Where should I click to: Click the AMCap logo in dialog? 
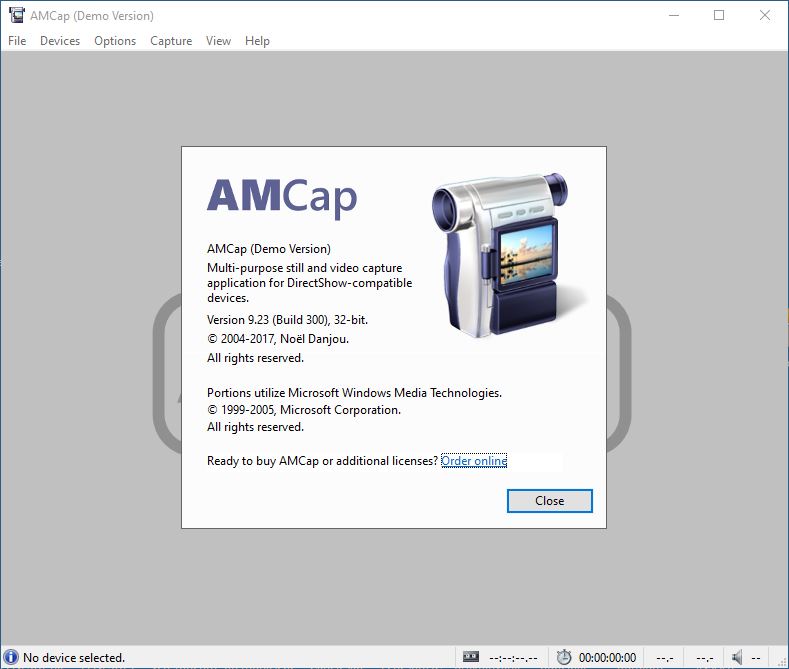[282, 198]
